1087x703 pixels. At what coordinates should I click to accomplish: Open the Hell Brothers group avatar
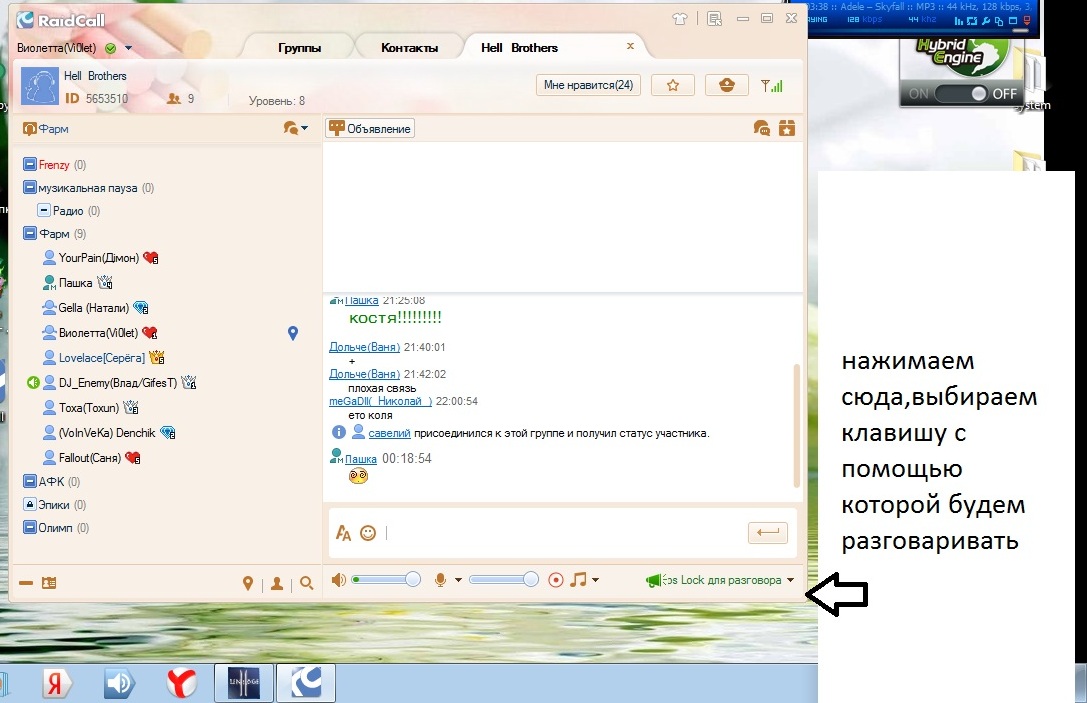pyautogui.click(x=40, y=86)
